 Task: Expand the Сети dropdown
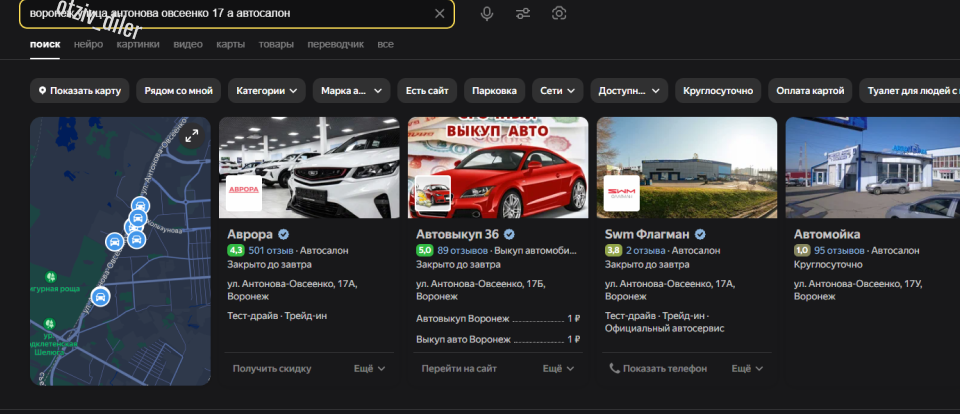557,91
